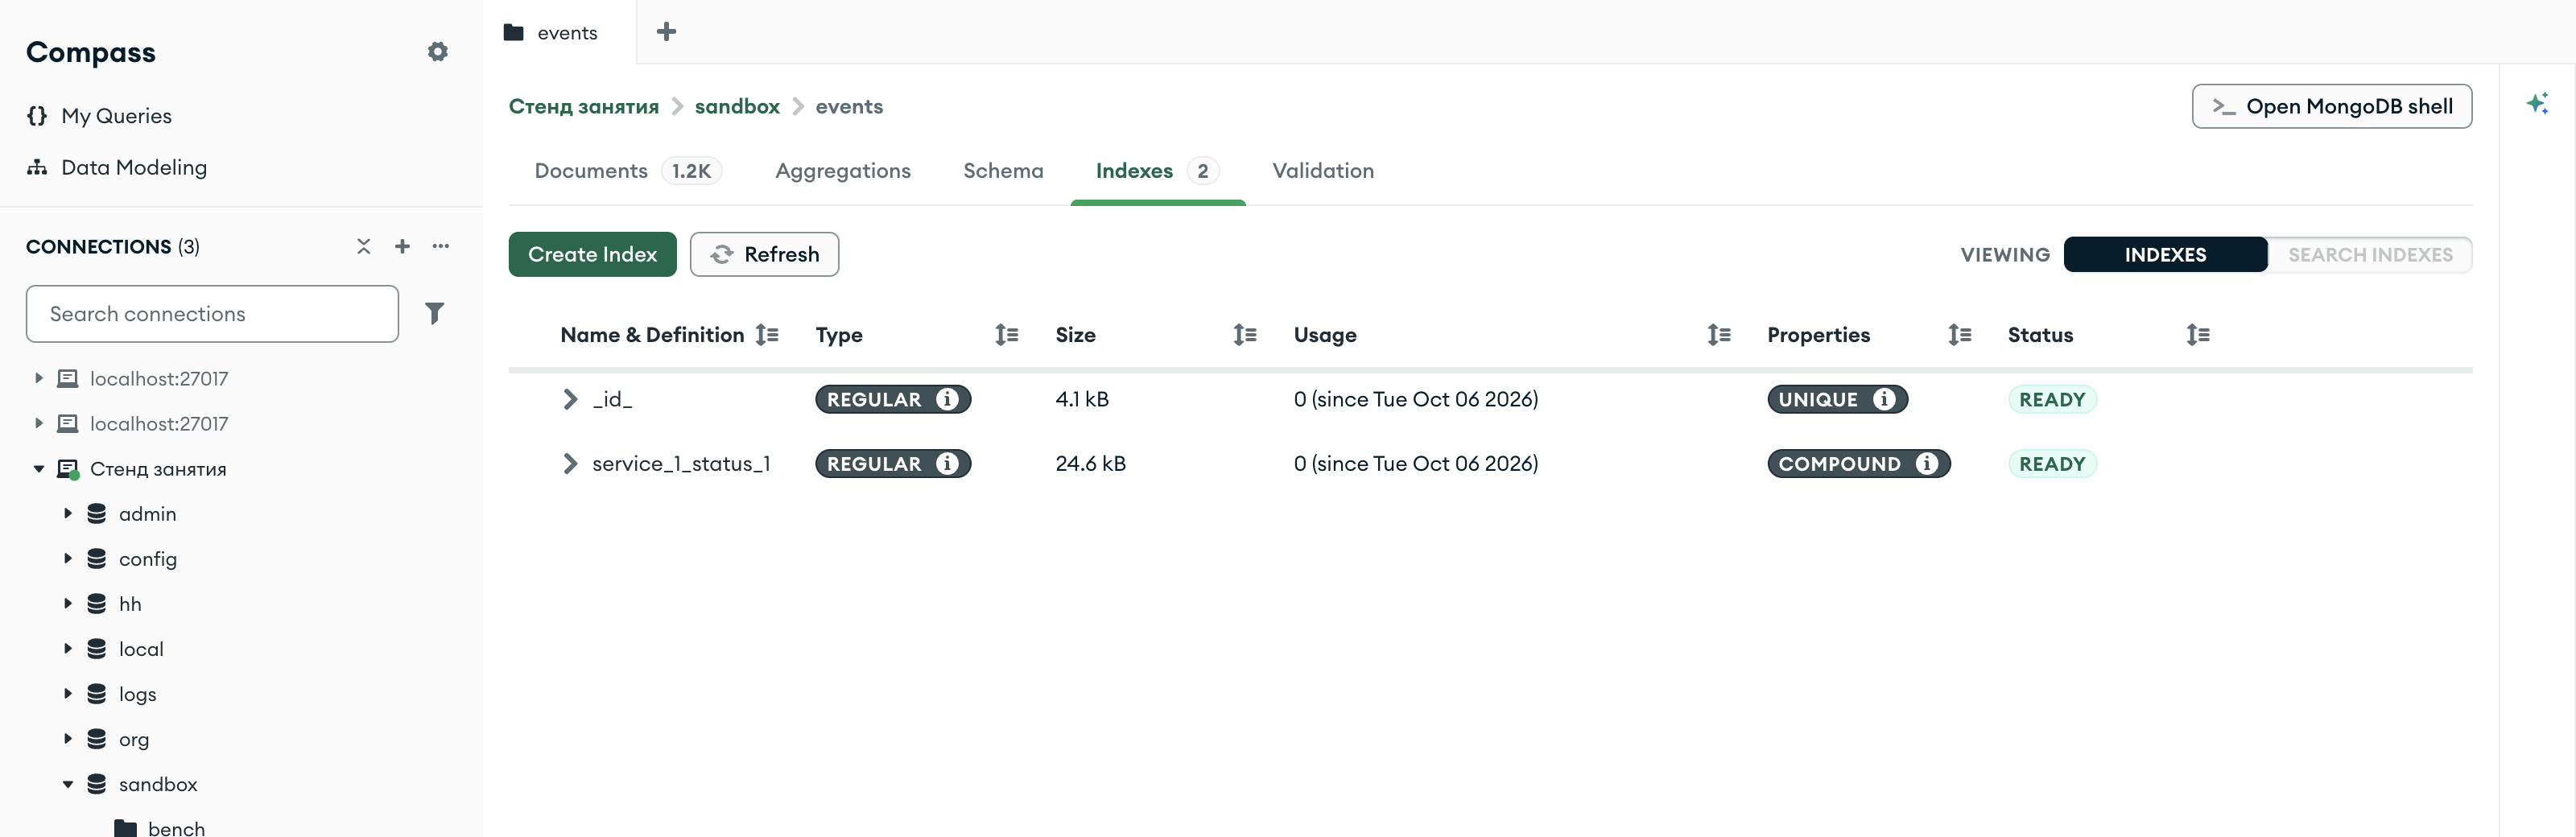
Task: Toggle view to INDEXES
Action: [x=2165, y=255]
